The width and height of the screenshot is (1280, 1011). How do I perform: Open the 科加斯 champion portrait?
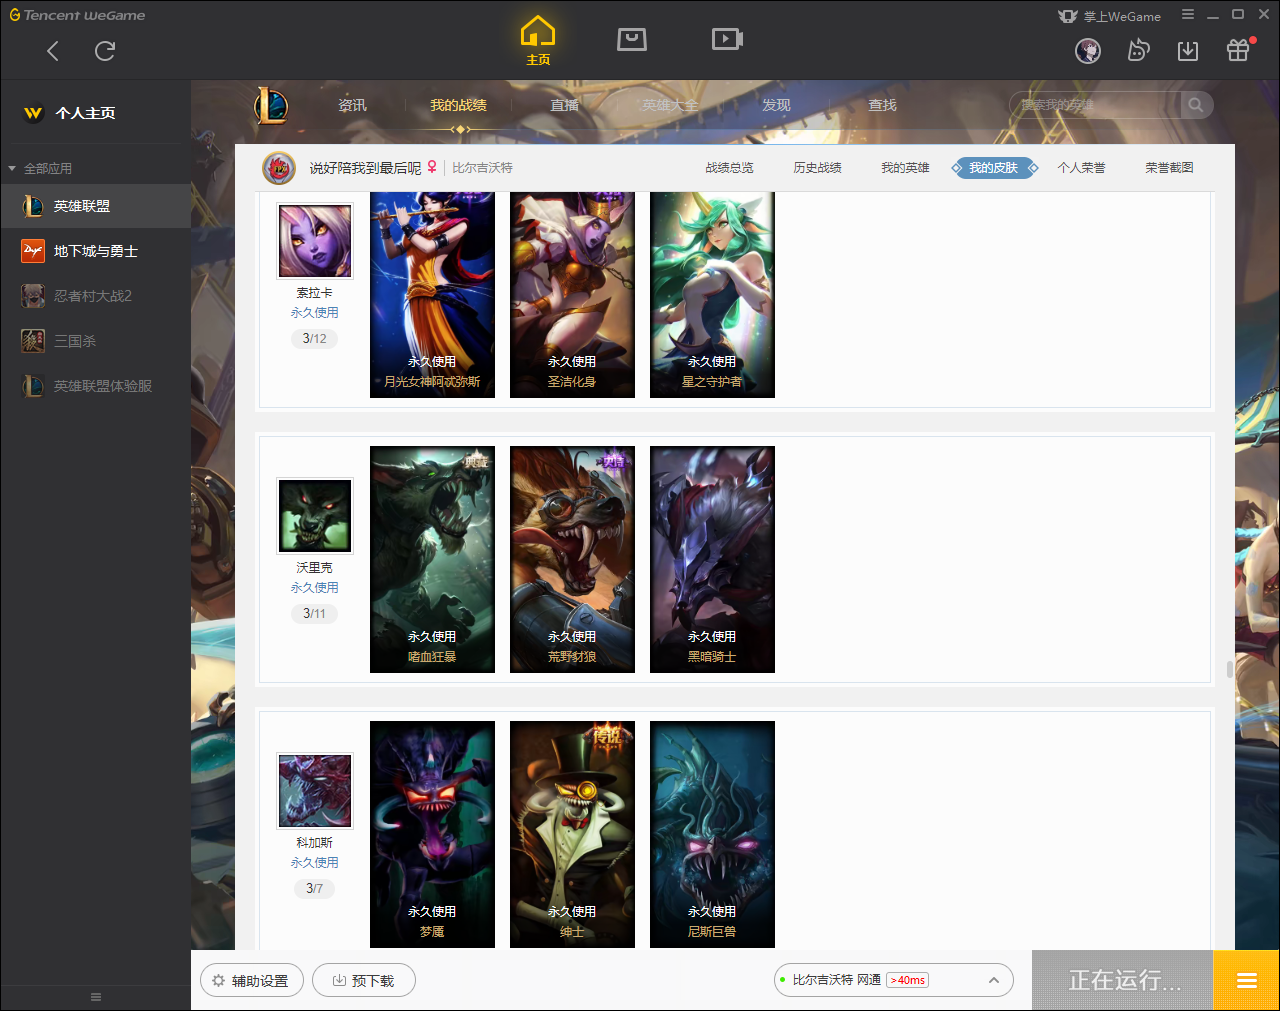pyautogui.click(x=315, y=791)
